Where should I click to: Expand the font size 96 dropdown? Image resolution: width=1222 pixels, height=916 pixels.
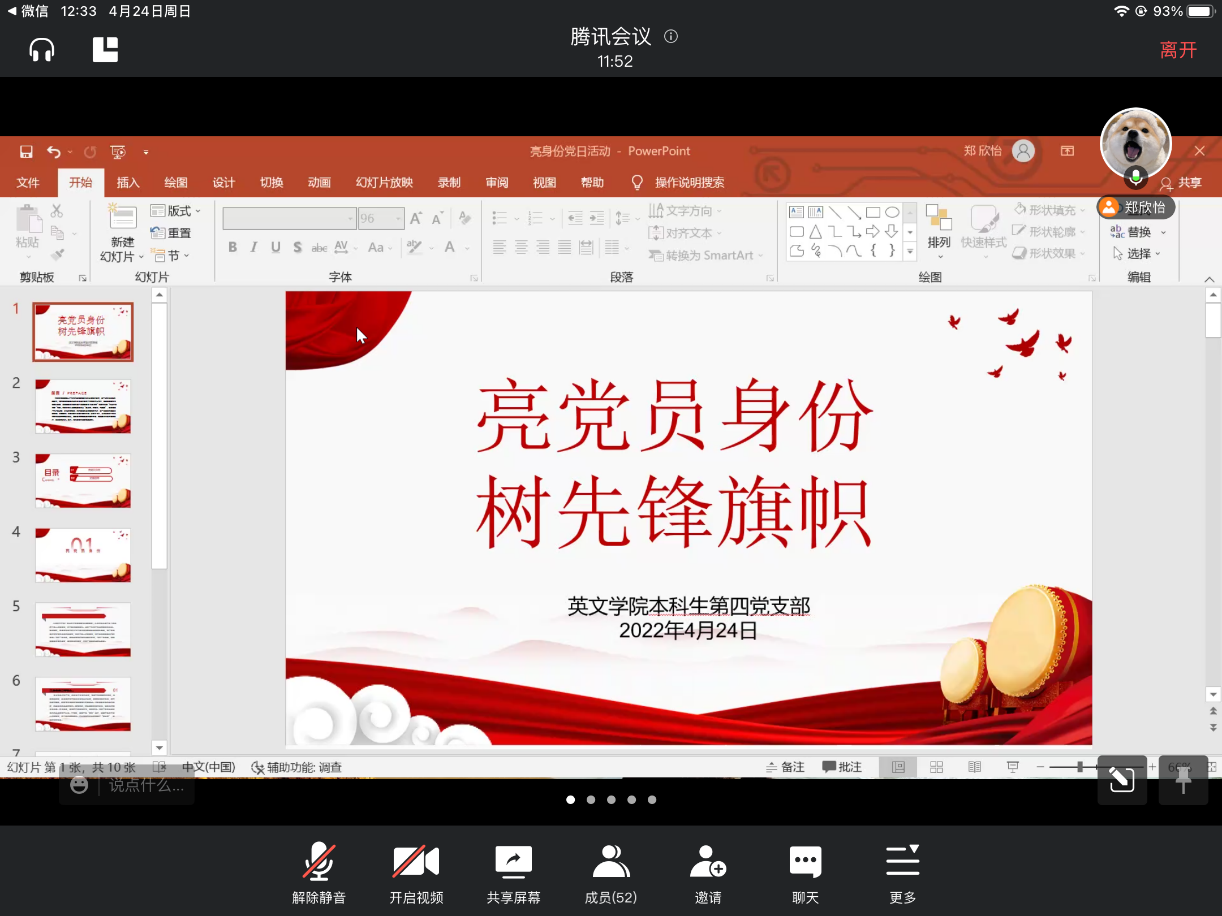396,218
